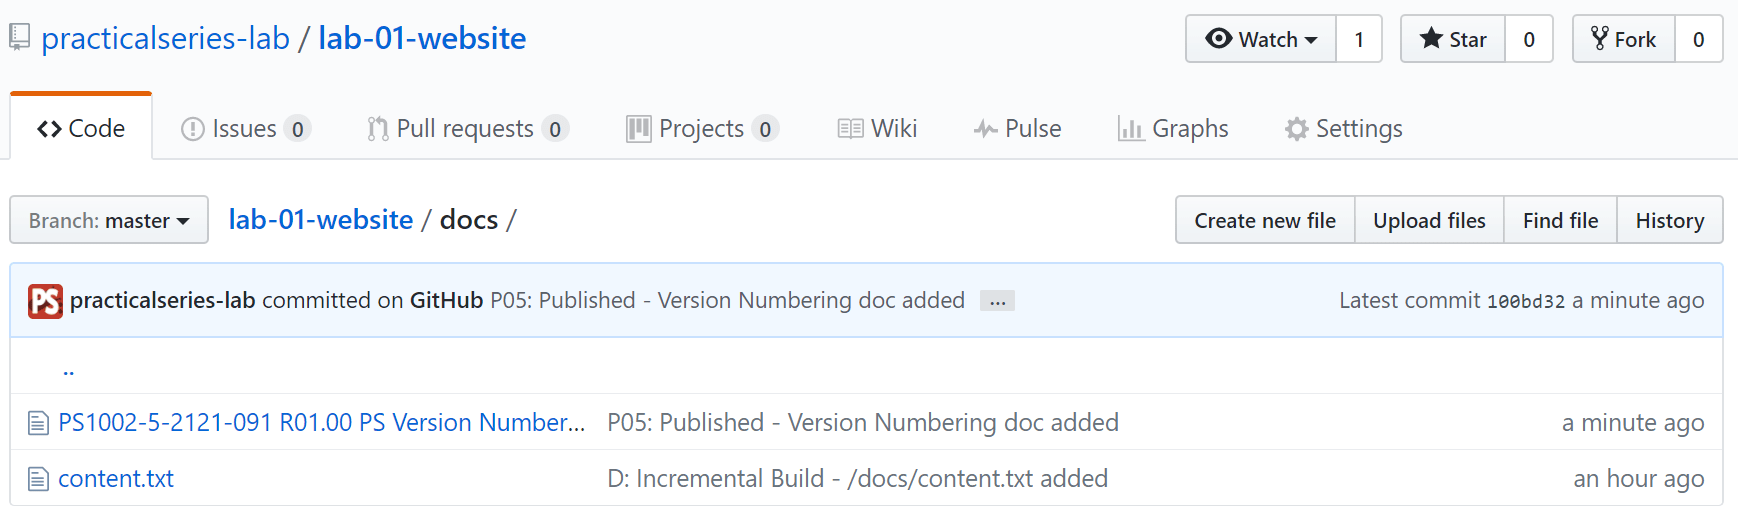Viewport: 1738px width, 519px height.
Task: Click the Create new file button
Action: click(1265, 220)
